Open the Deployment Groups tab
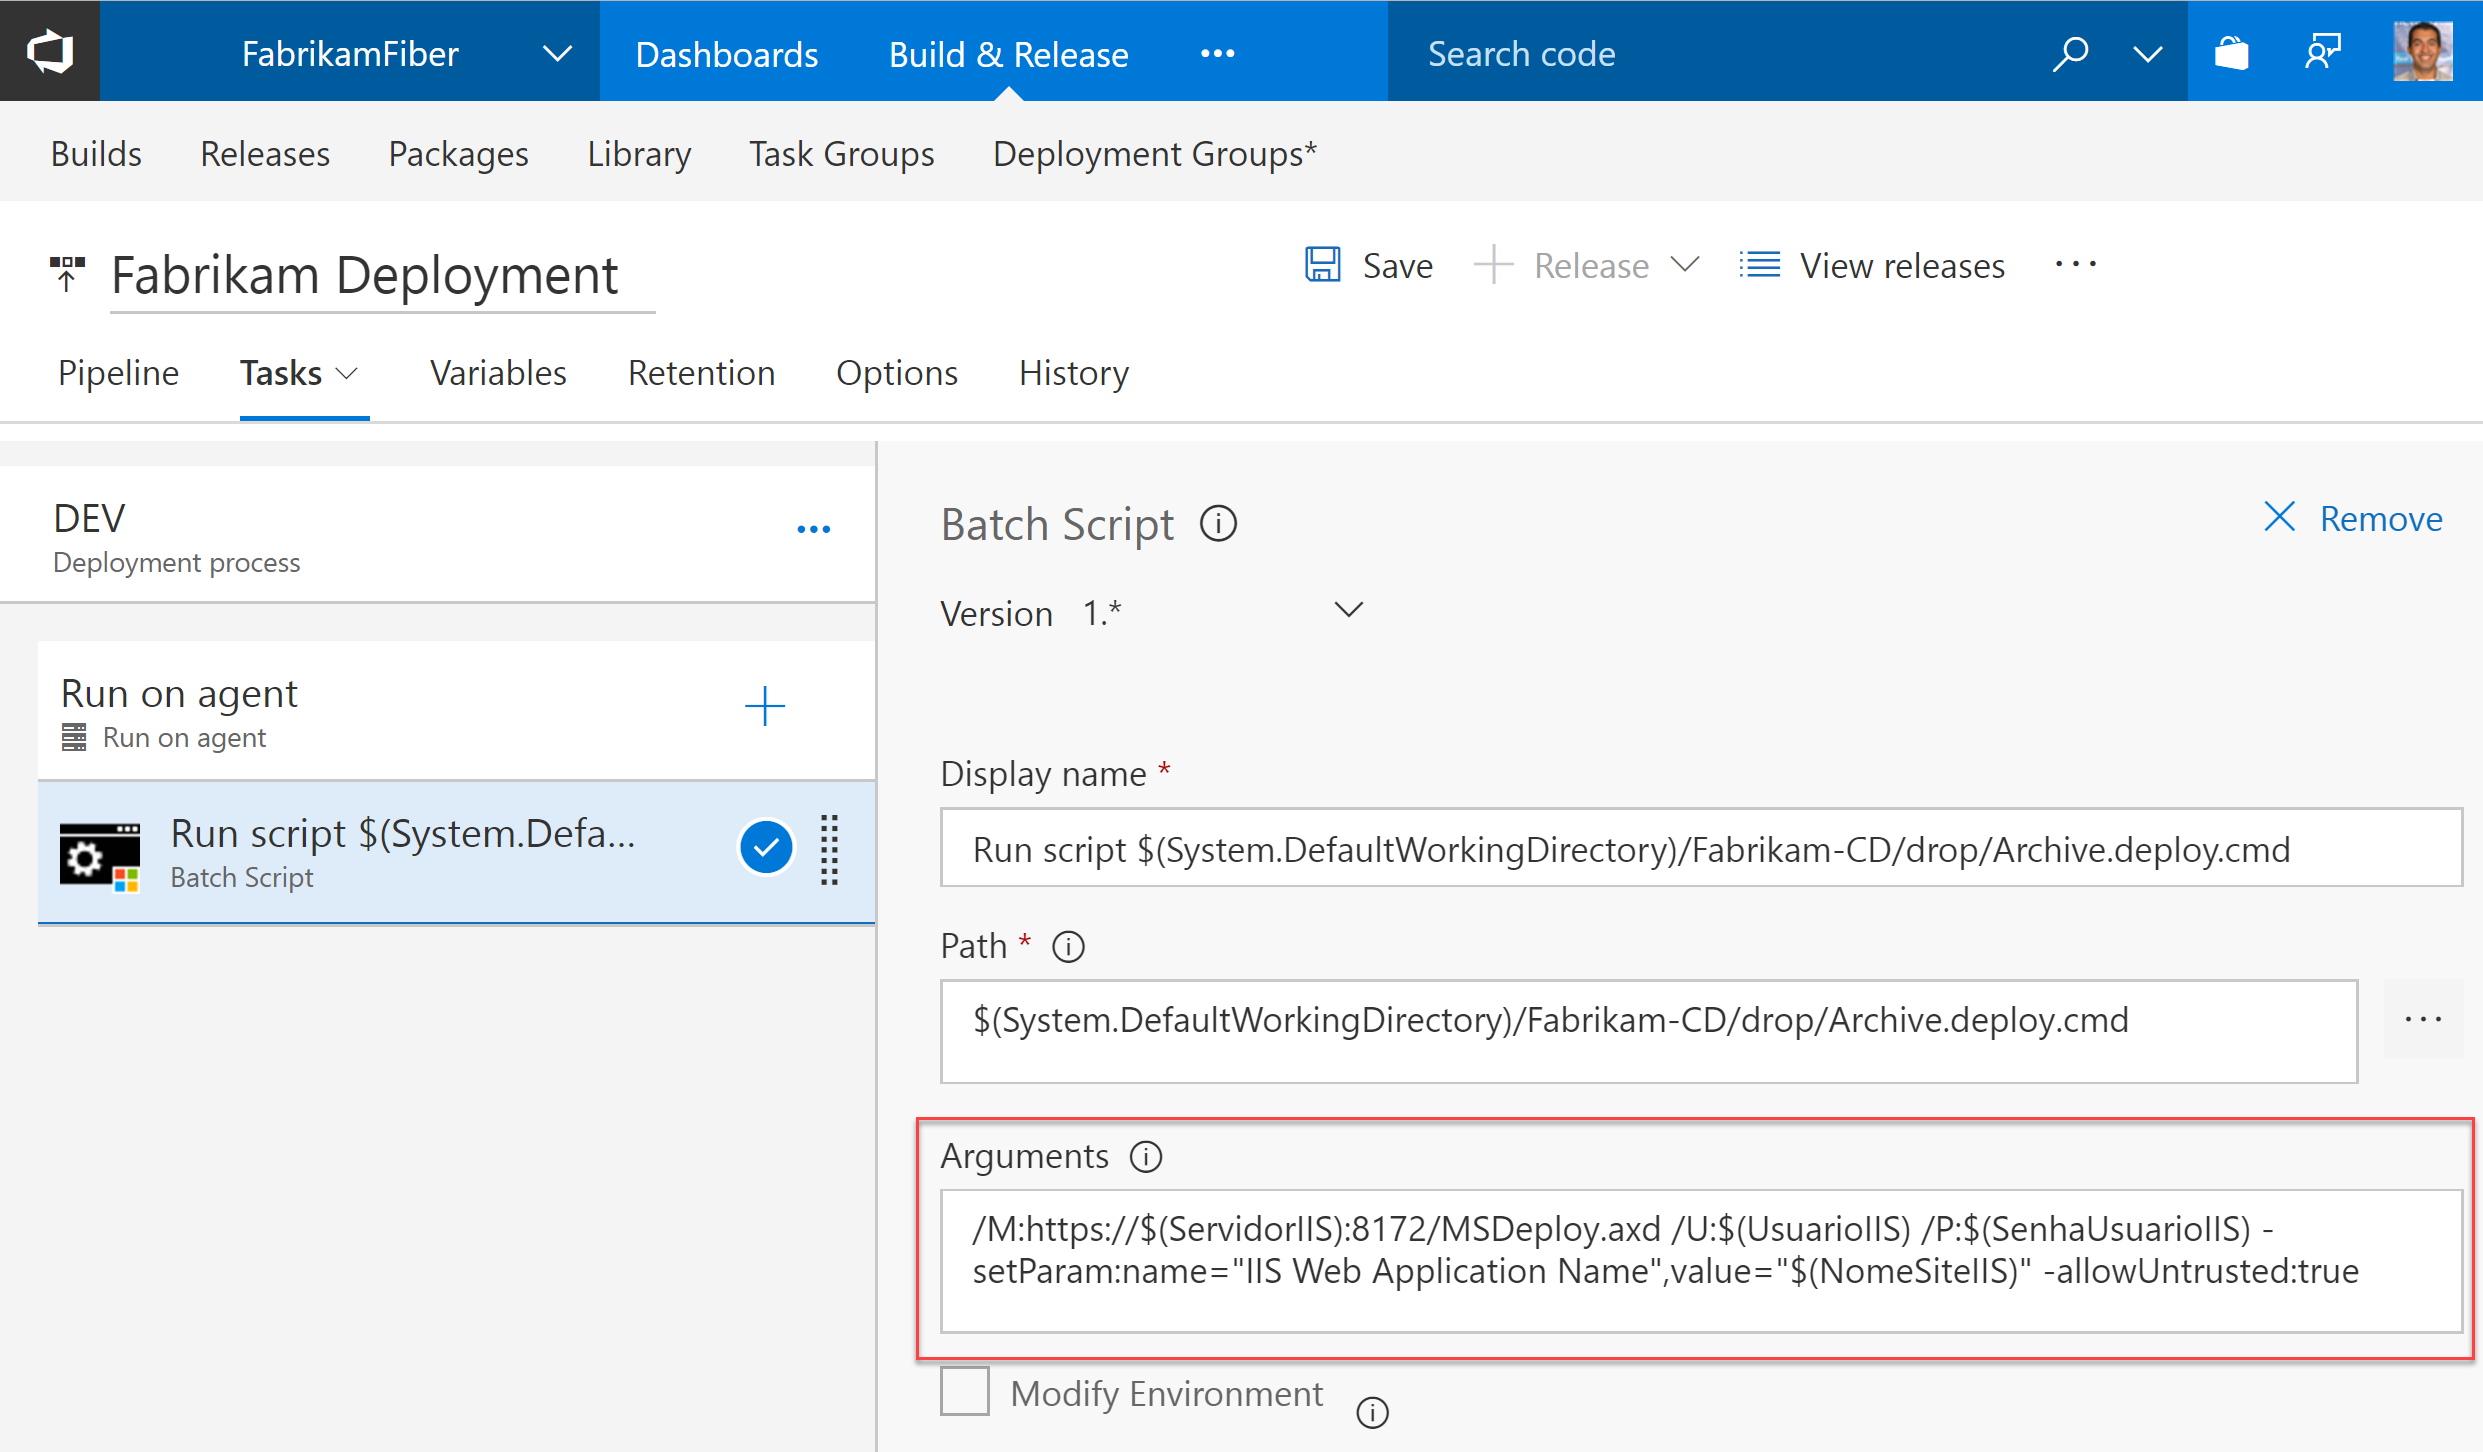This screenshot has width=2483, height=1452. point(1155,154)
